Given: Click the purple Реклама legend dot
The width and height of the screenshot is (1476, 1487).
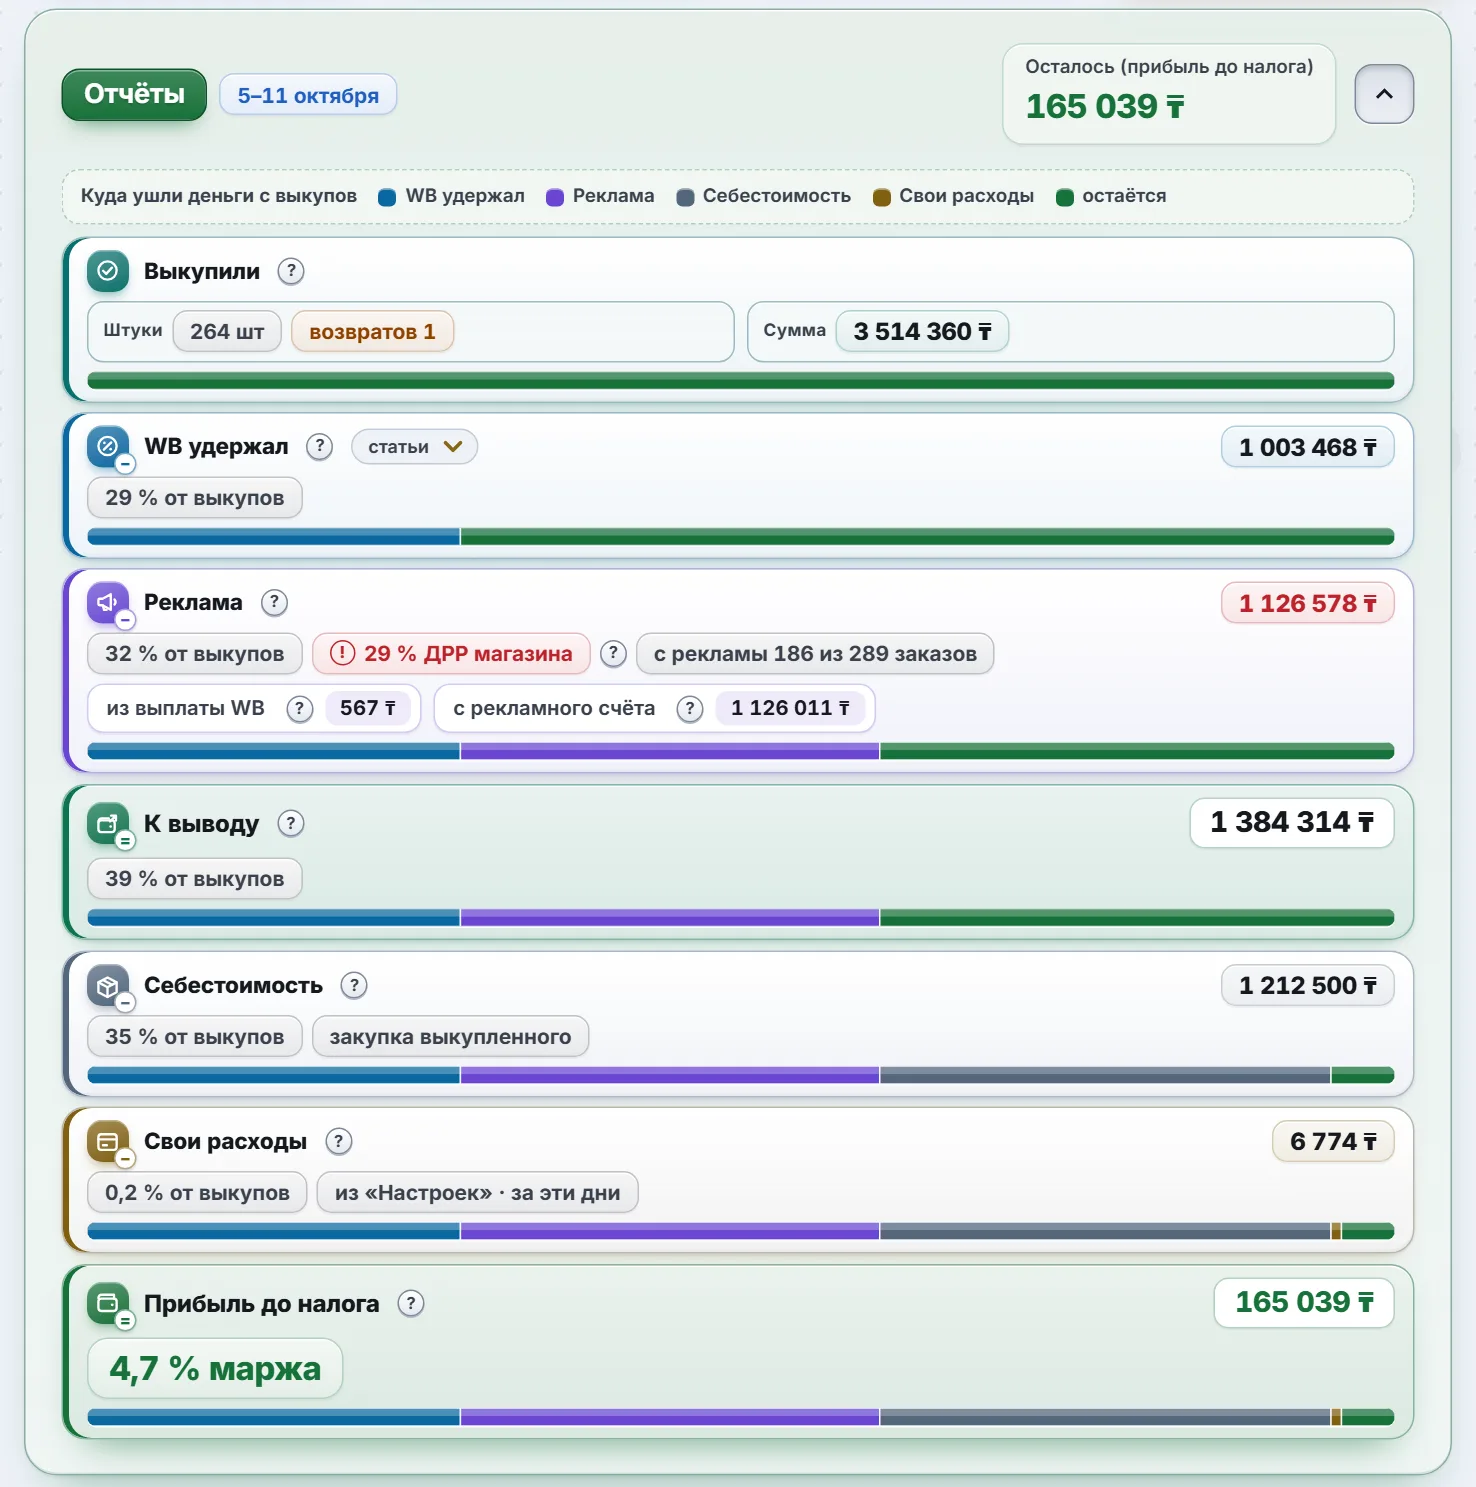Looking at the screenshot, I should tap(555, 197).
